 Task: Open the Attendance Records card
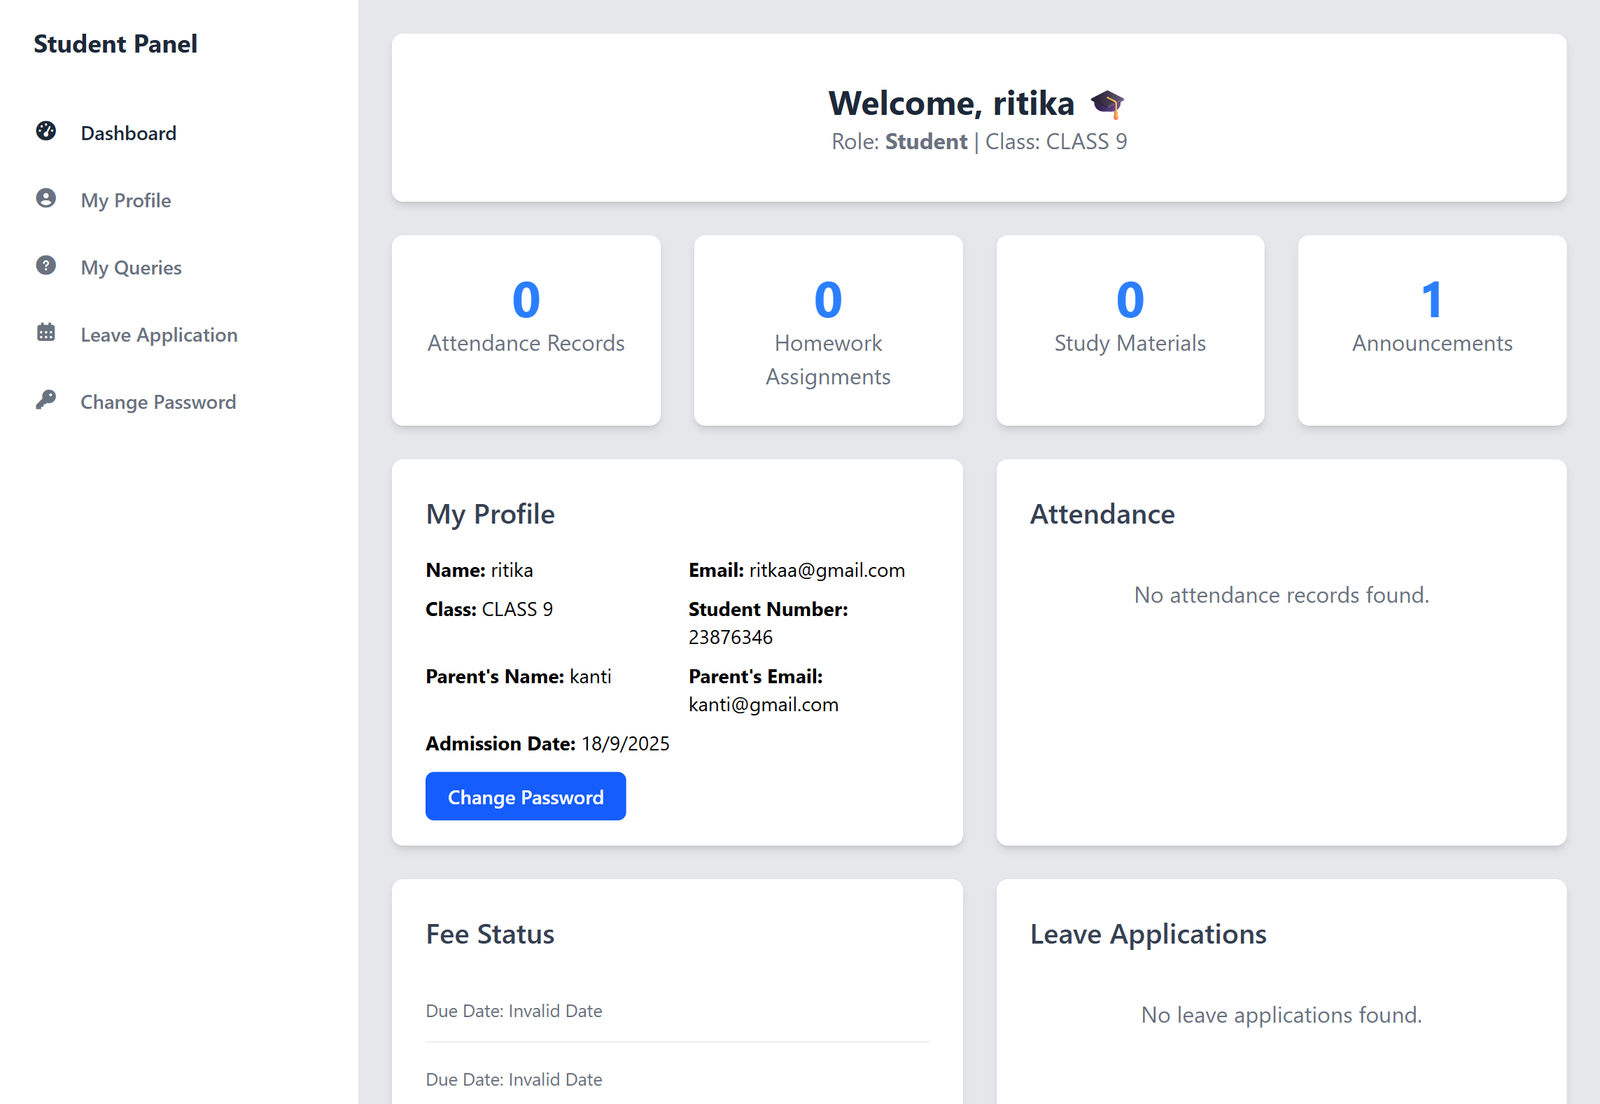[x=526, y=330]
